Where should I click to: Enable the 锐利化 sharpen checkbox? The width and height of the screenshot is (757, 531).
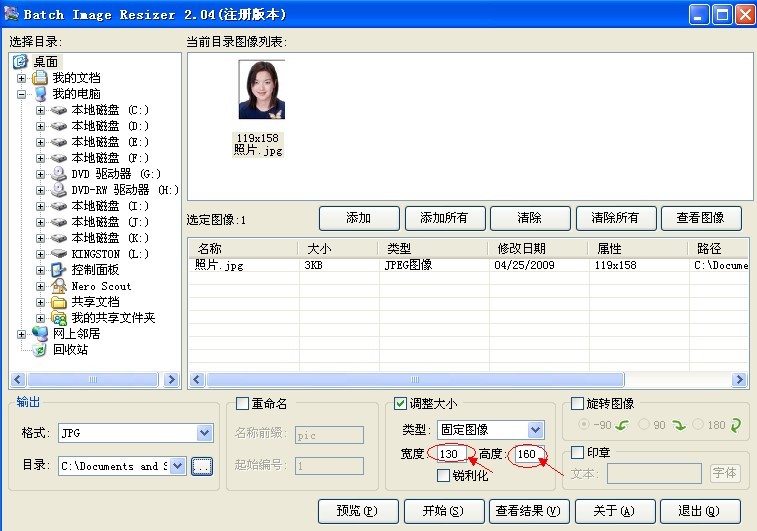(443, 476)
